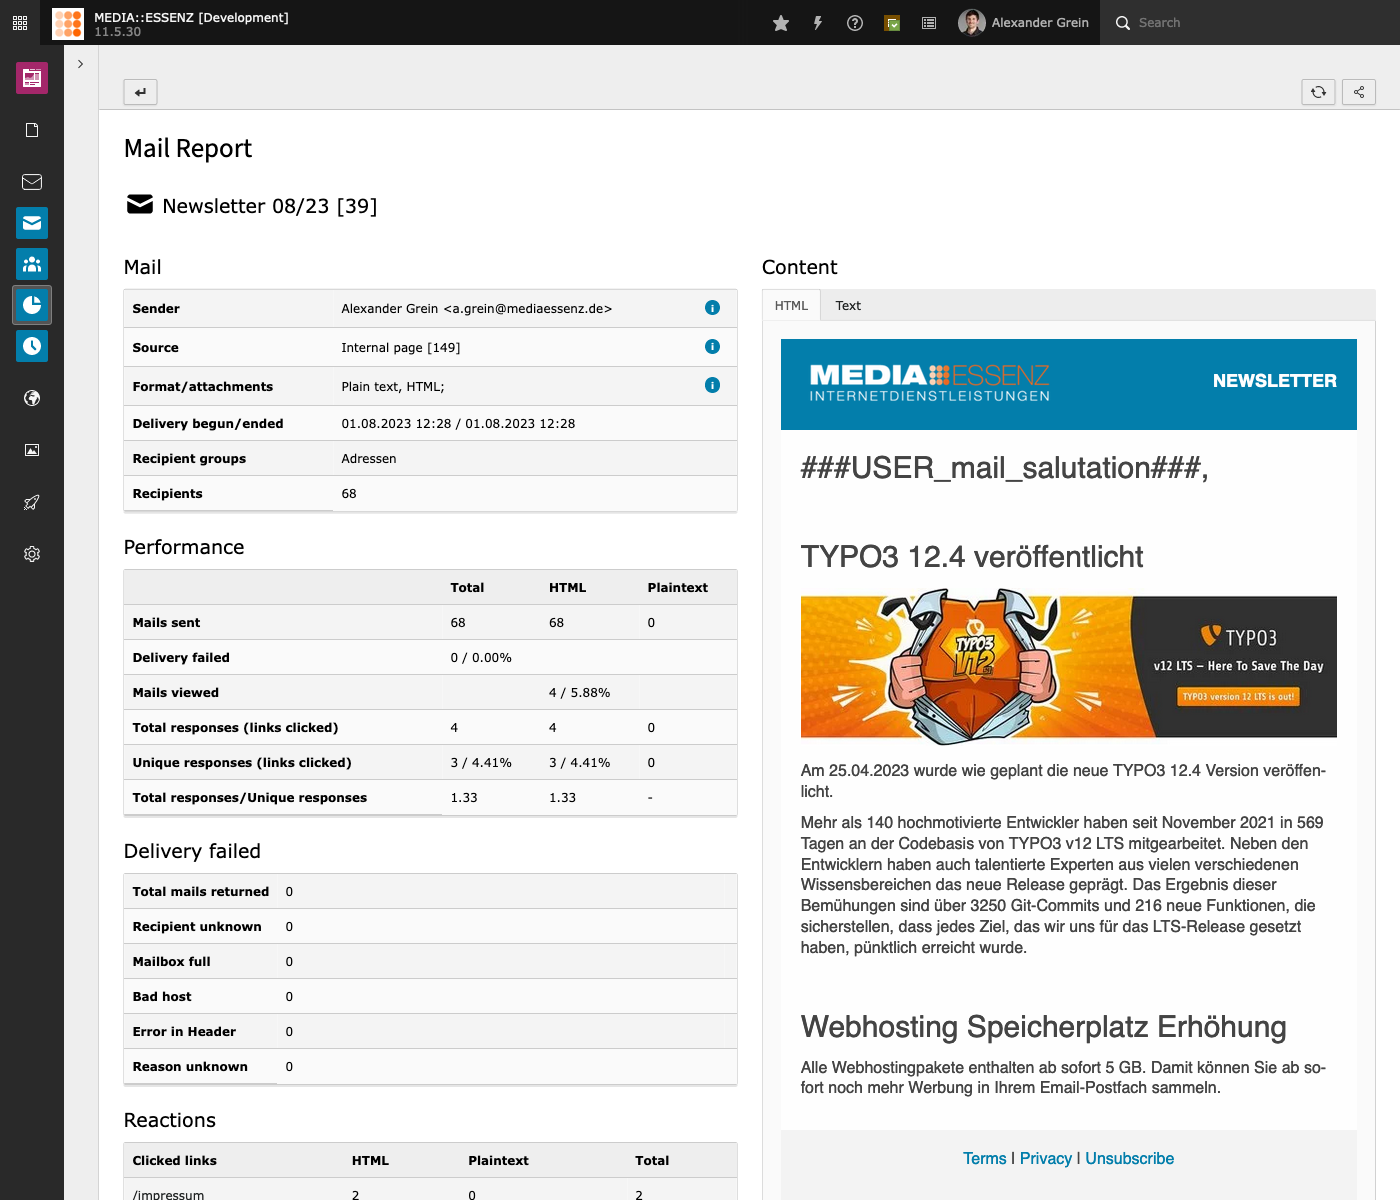This screenshot has height=1200, width=1400.
Task: Open bookmarks star icon
Action: (781, 22)
